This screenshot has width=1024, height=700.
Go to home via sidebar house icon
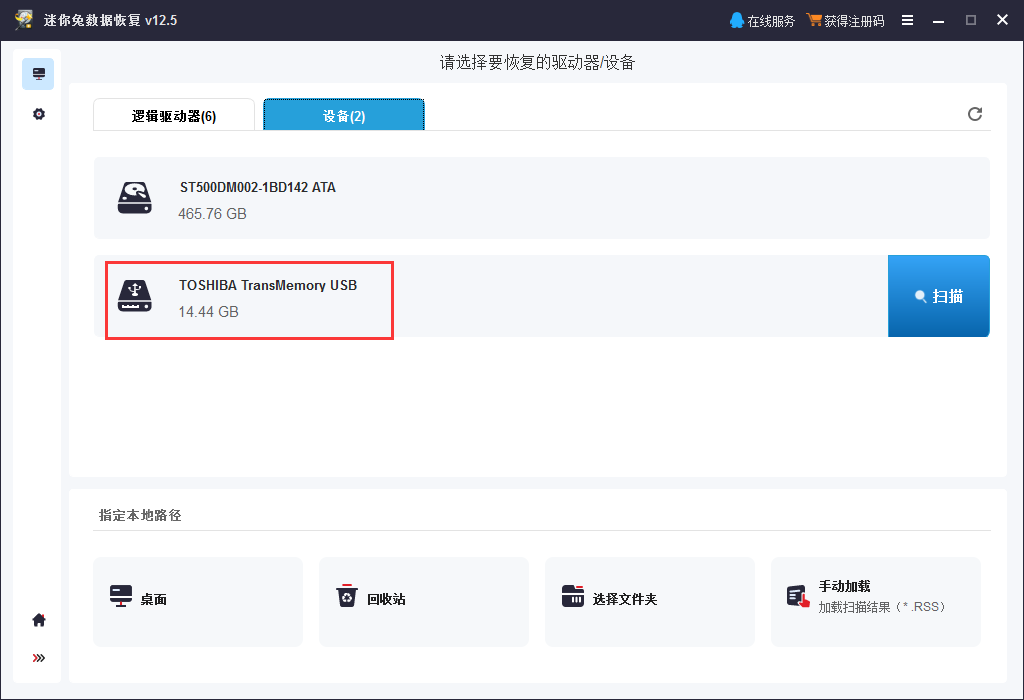coord(39,620)
